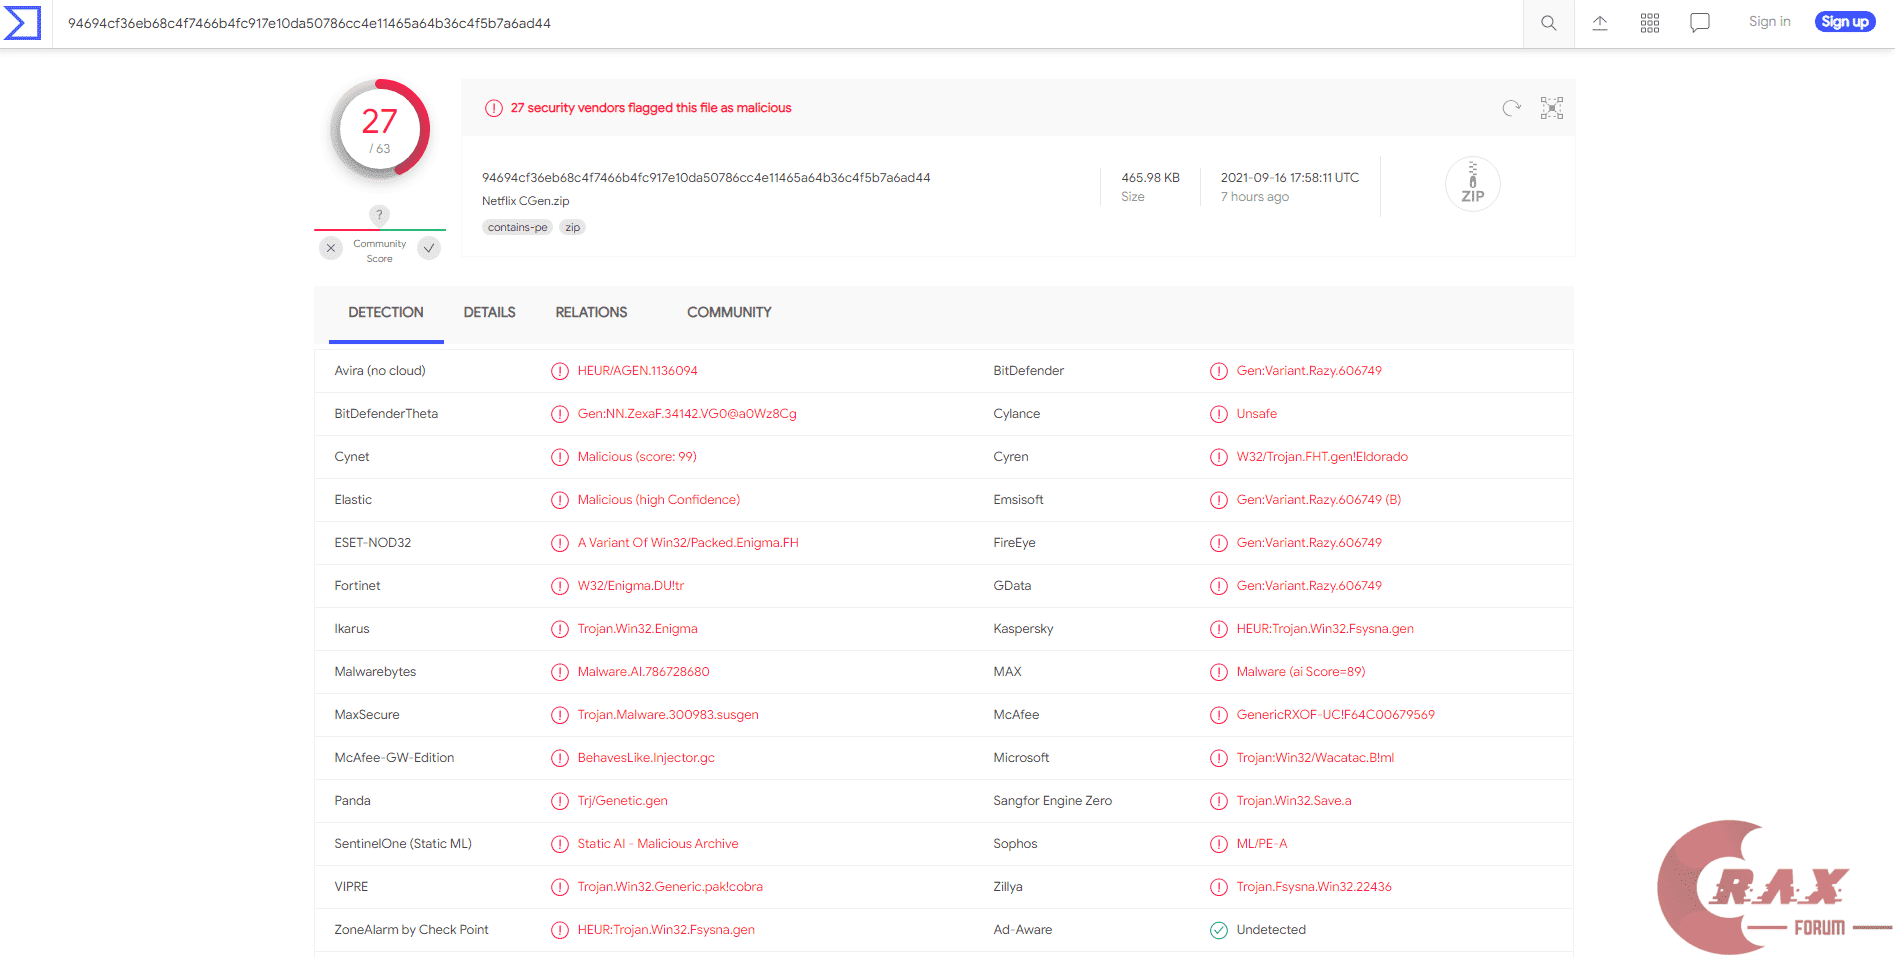This screenshot has width=1895, height=958.
Task: Click the warning icon for Fortinet detection
Action: pyautogui.click(x=560, y=586)
